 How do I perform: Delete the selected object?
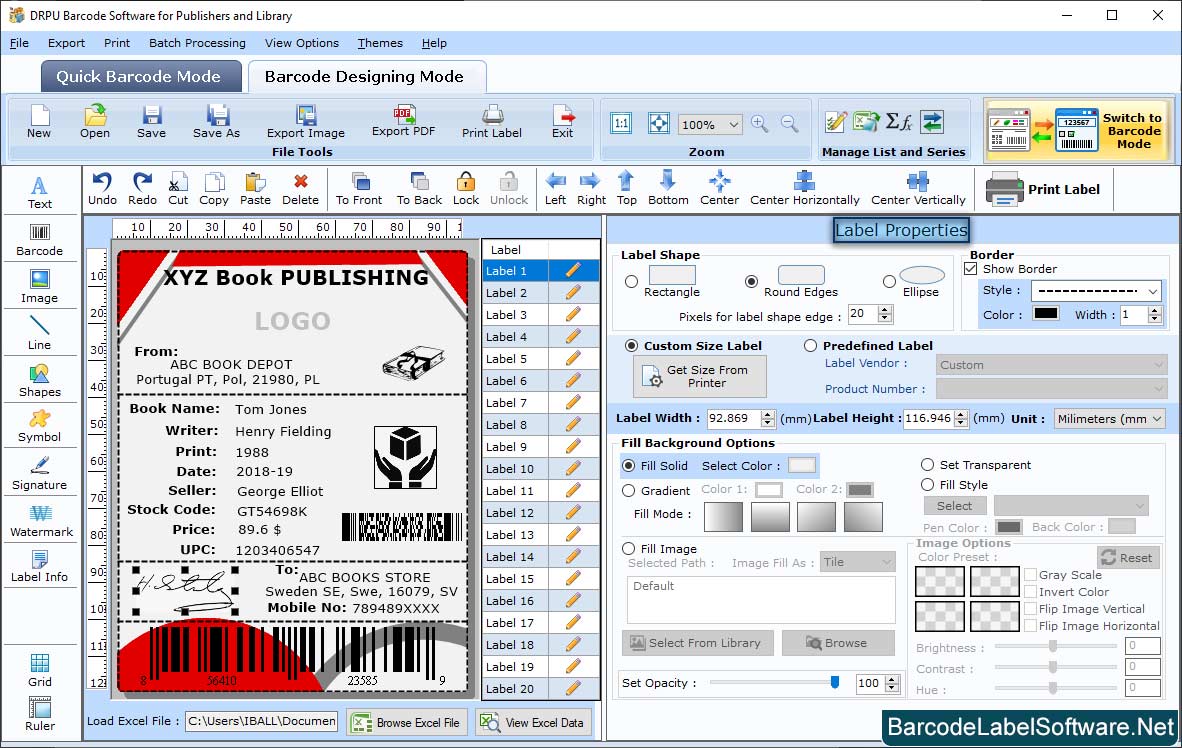pyautogui.click(x=301, y=189)
